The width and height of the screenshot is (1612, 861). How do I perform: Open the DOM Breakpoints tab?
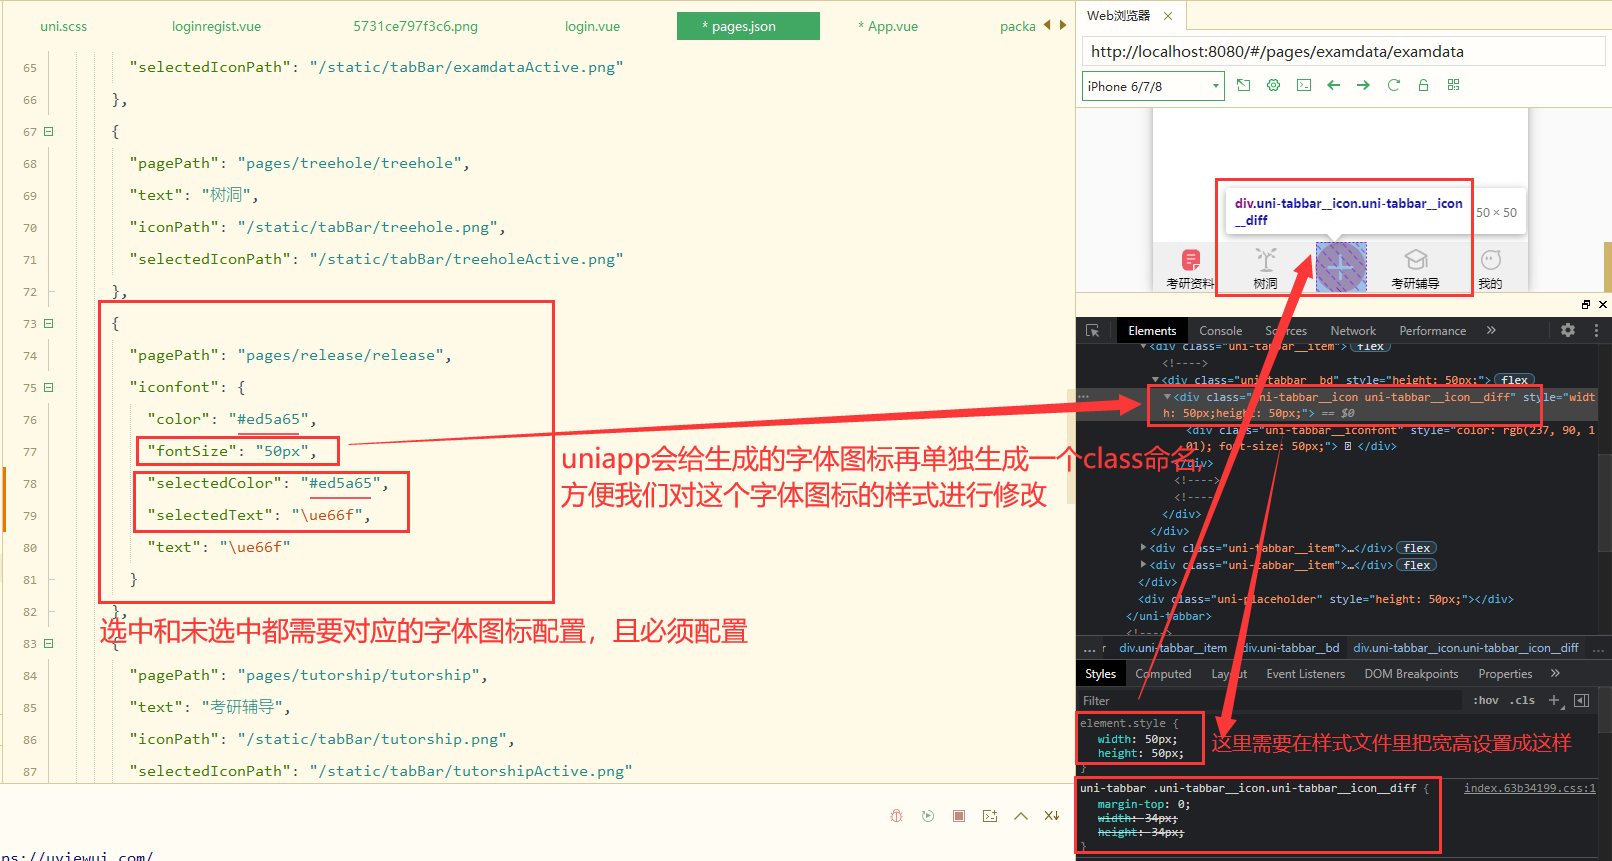pyautogui.click(x=1411, y=674)
